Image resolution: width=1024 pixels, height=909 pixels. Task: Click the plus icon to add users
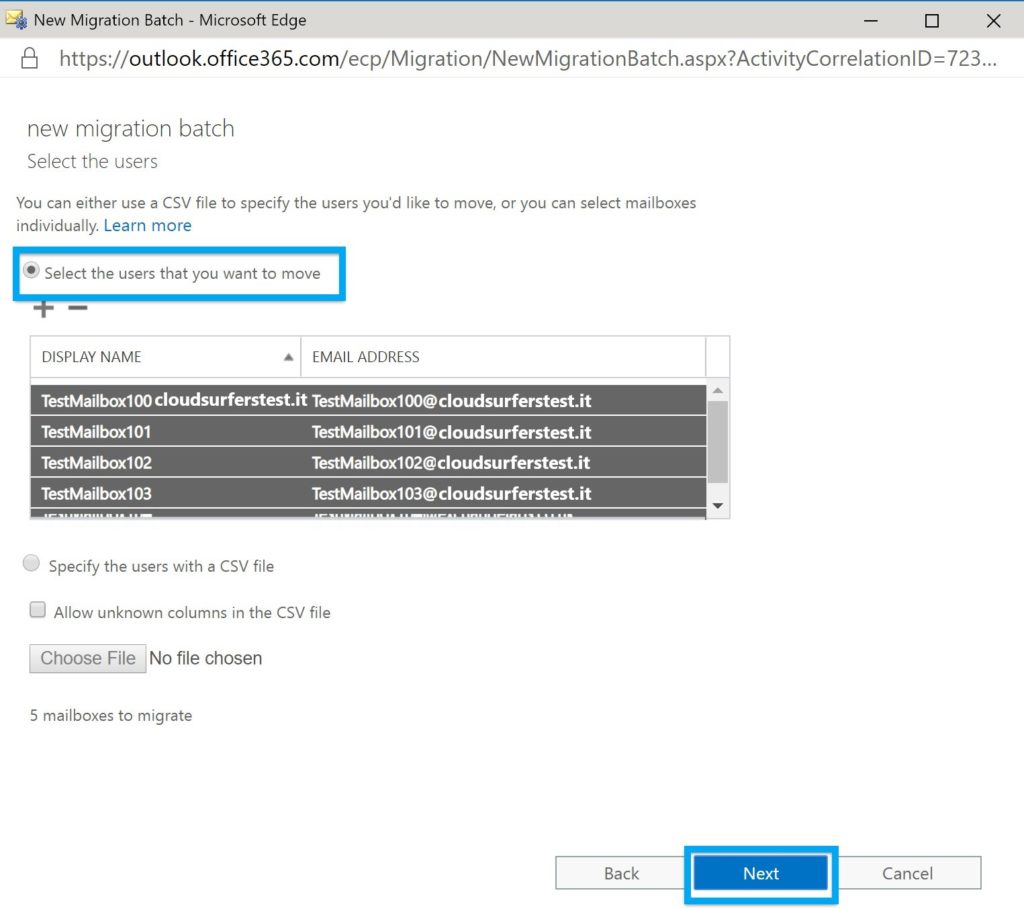point(44,308)
